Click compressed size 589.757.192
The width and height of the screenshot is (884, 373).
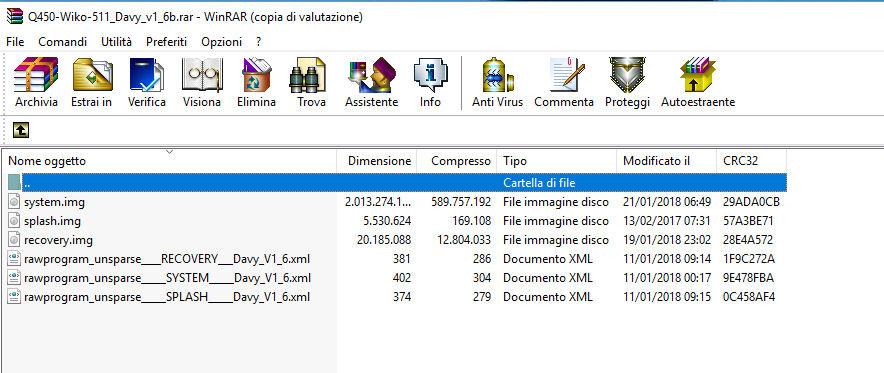click(461, 202)
